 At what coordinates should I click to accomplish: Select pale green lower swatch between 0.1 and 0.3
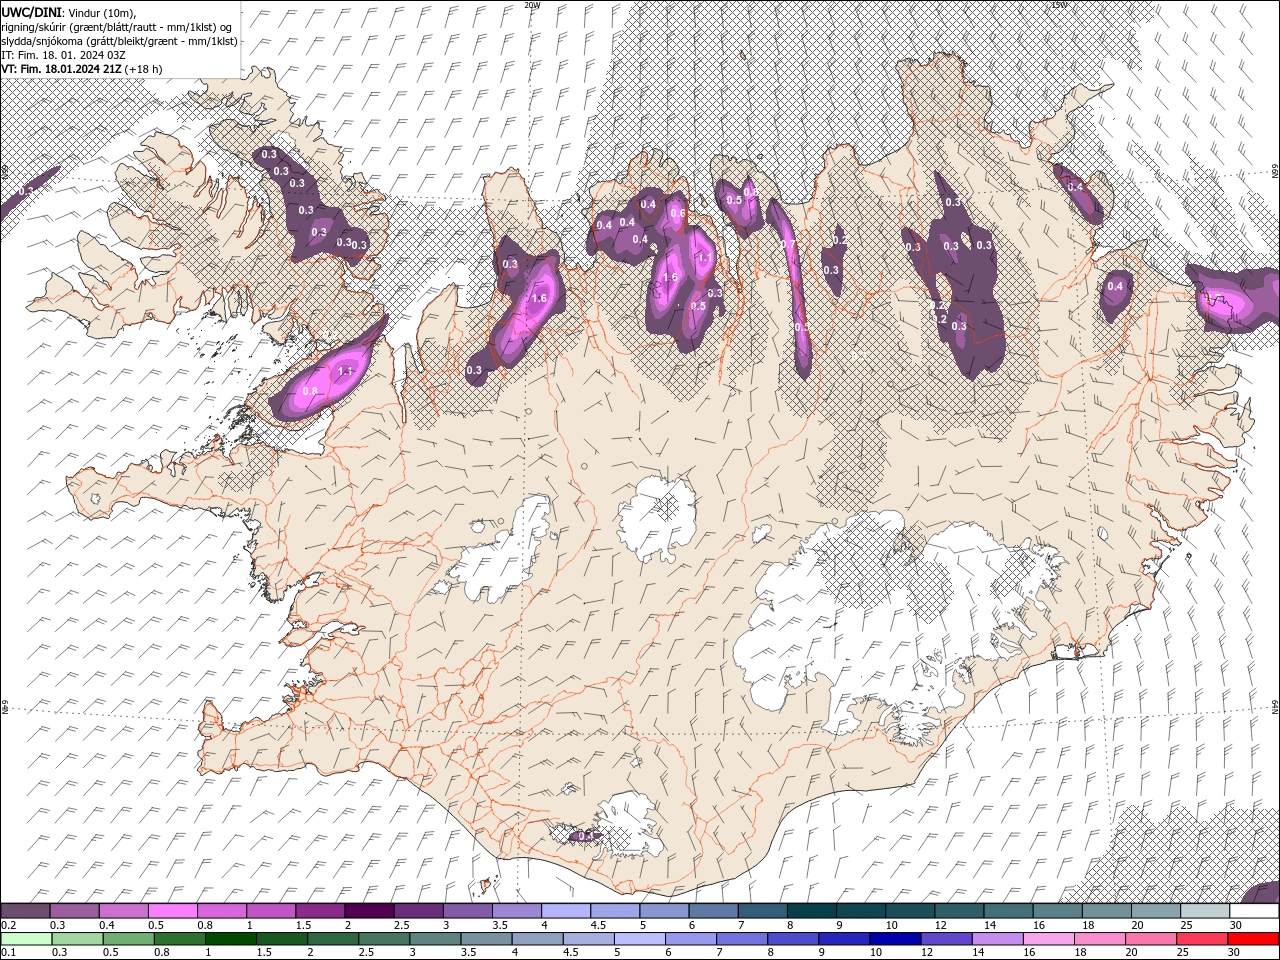pos(26,939)
